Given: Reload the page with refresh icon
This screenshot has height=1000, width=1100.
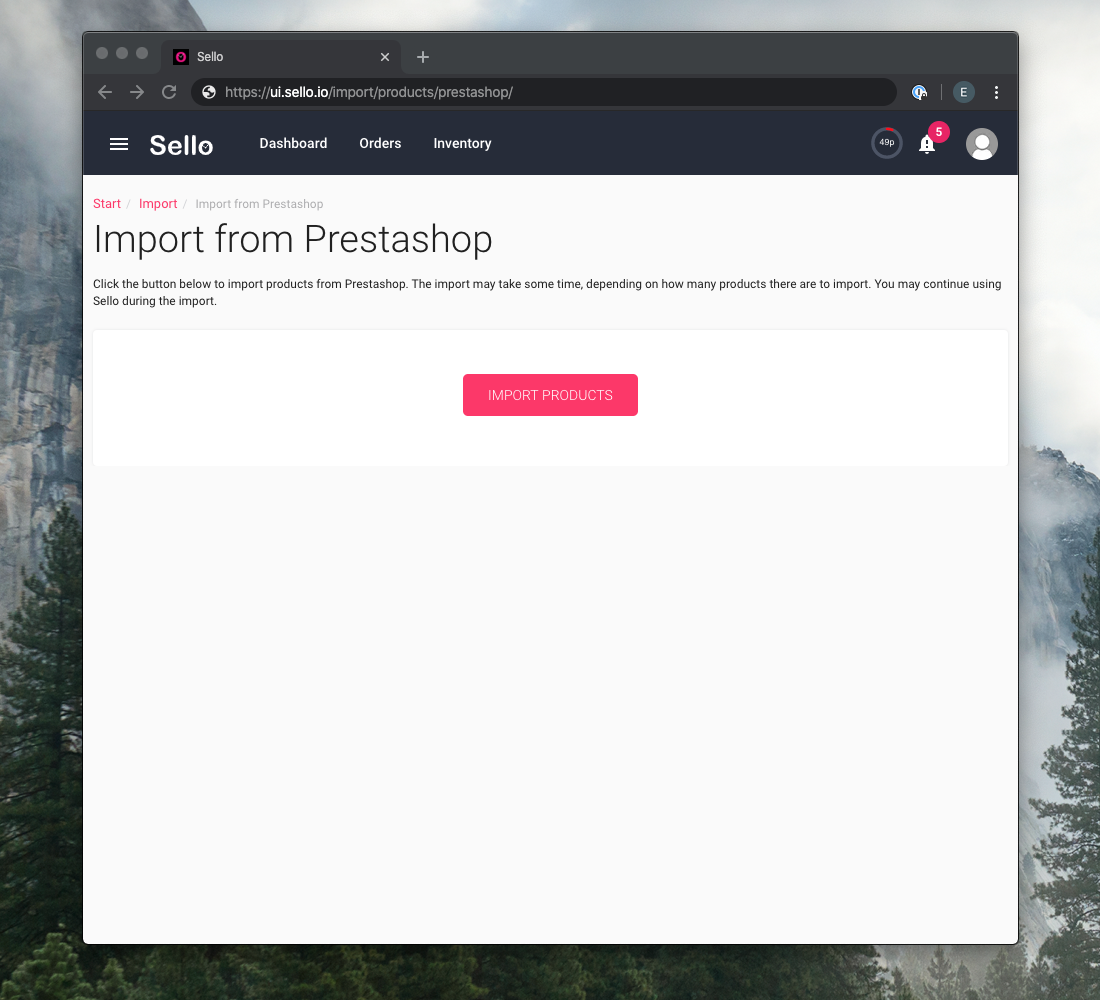Looking at the screenshot, I should pos(169,92).
